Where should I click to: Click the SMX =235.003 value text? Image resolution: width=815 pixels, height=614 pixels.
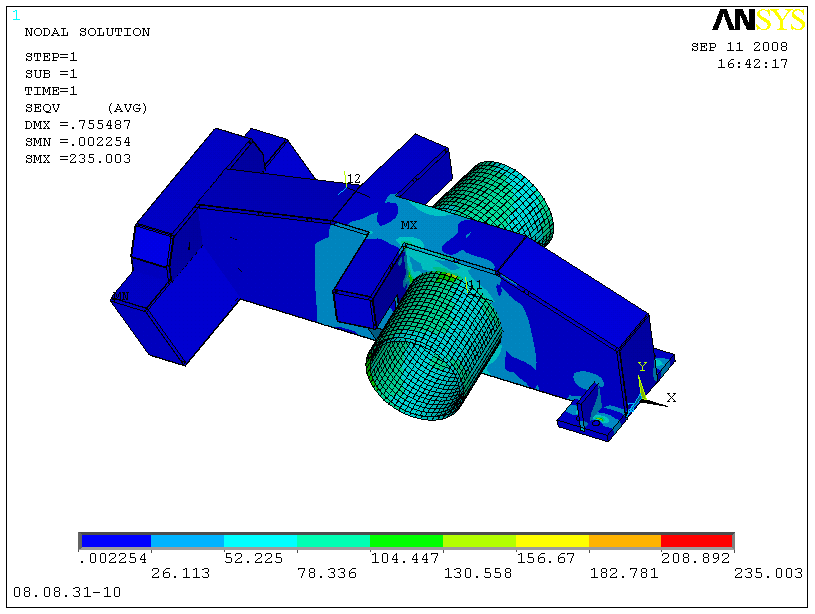point(78,159)
